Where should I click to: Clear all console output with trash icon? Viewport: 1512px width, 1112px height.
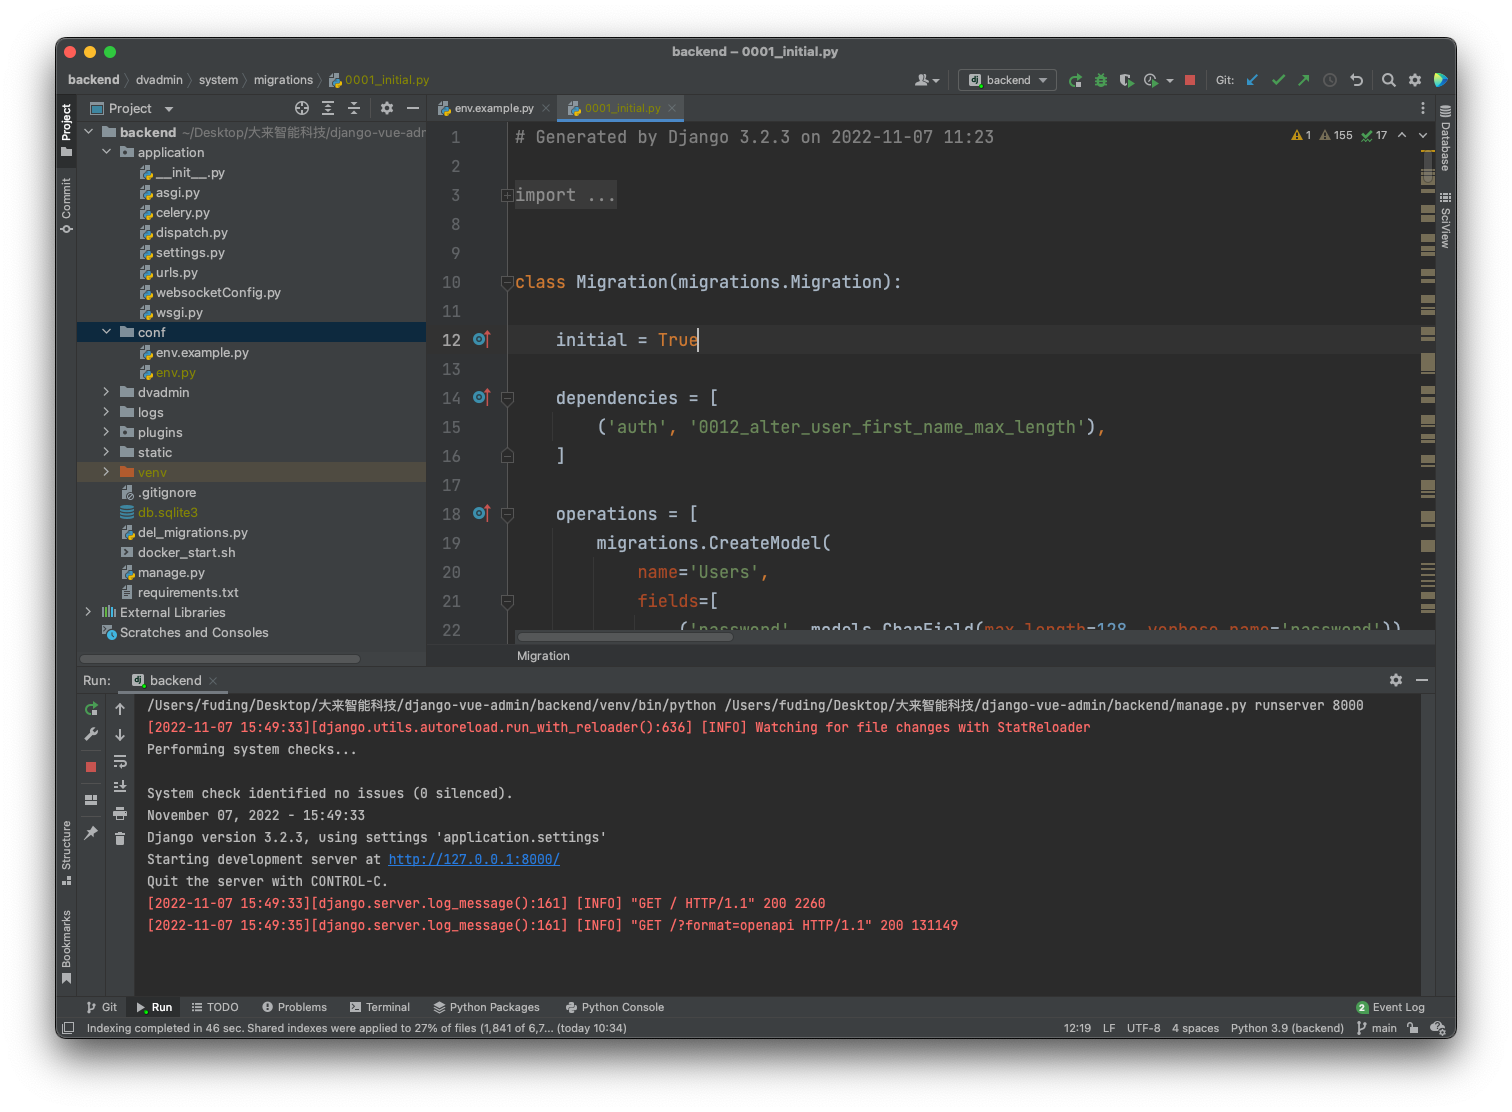pos(120,838)
